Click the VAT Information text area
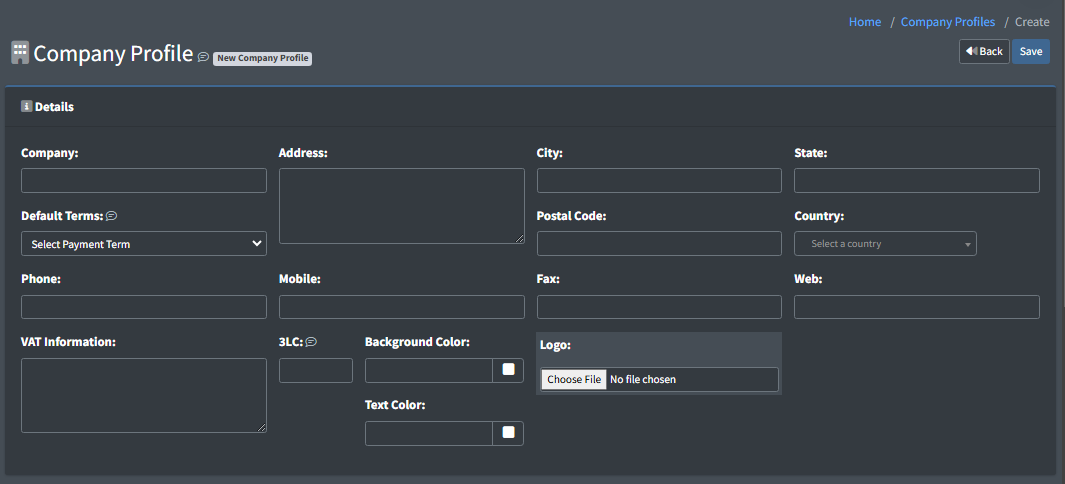 144,395
